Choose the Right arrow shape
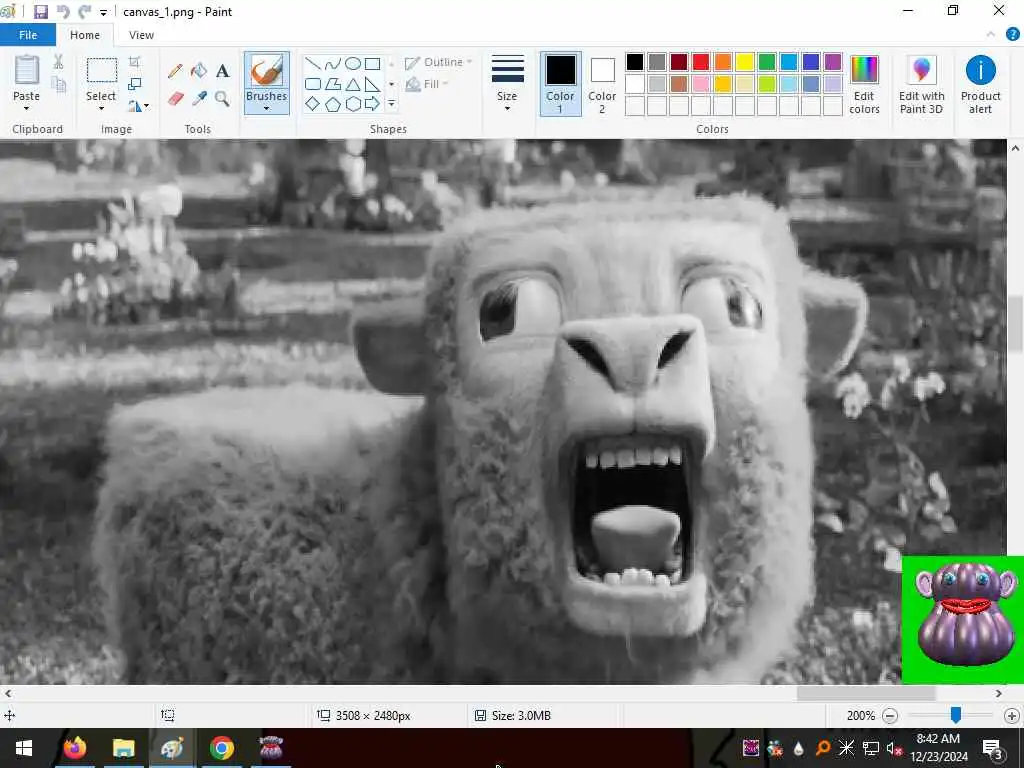The image size is (1024, 768). tap(372, 104)
